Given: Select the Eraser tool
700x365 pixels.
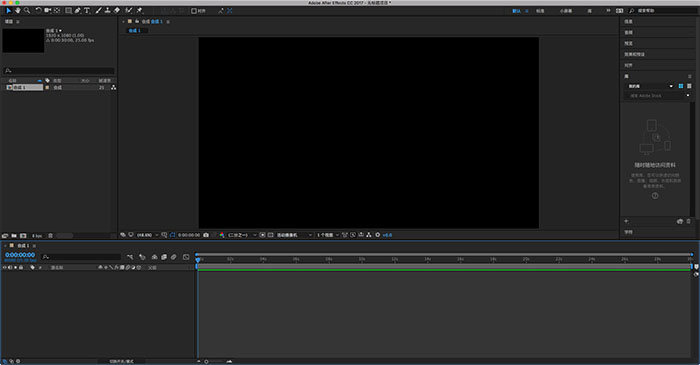Looking at the screenshot, I should pyautogui.click(x=117, y=10).
